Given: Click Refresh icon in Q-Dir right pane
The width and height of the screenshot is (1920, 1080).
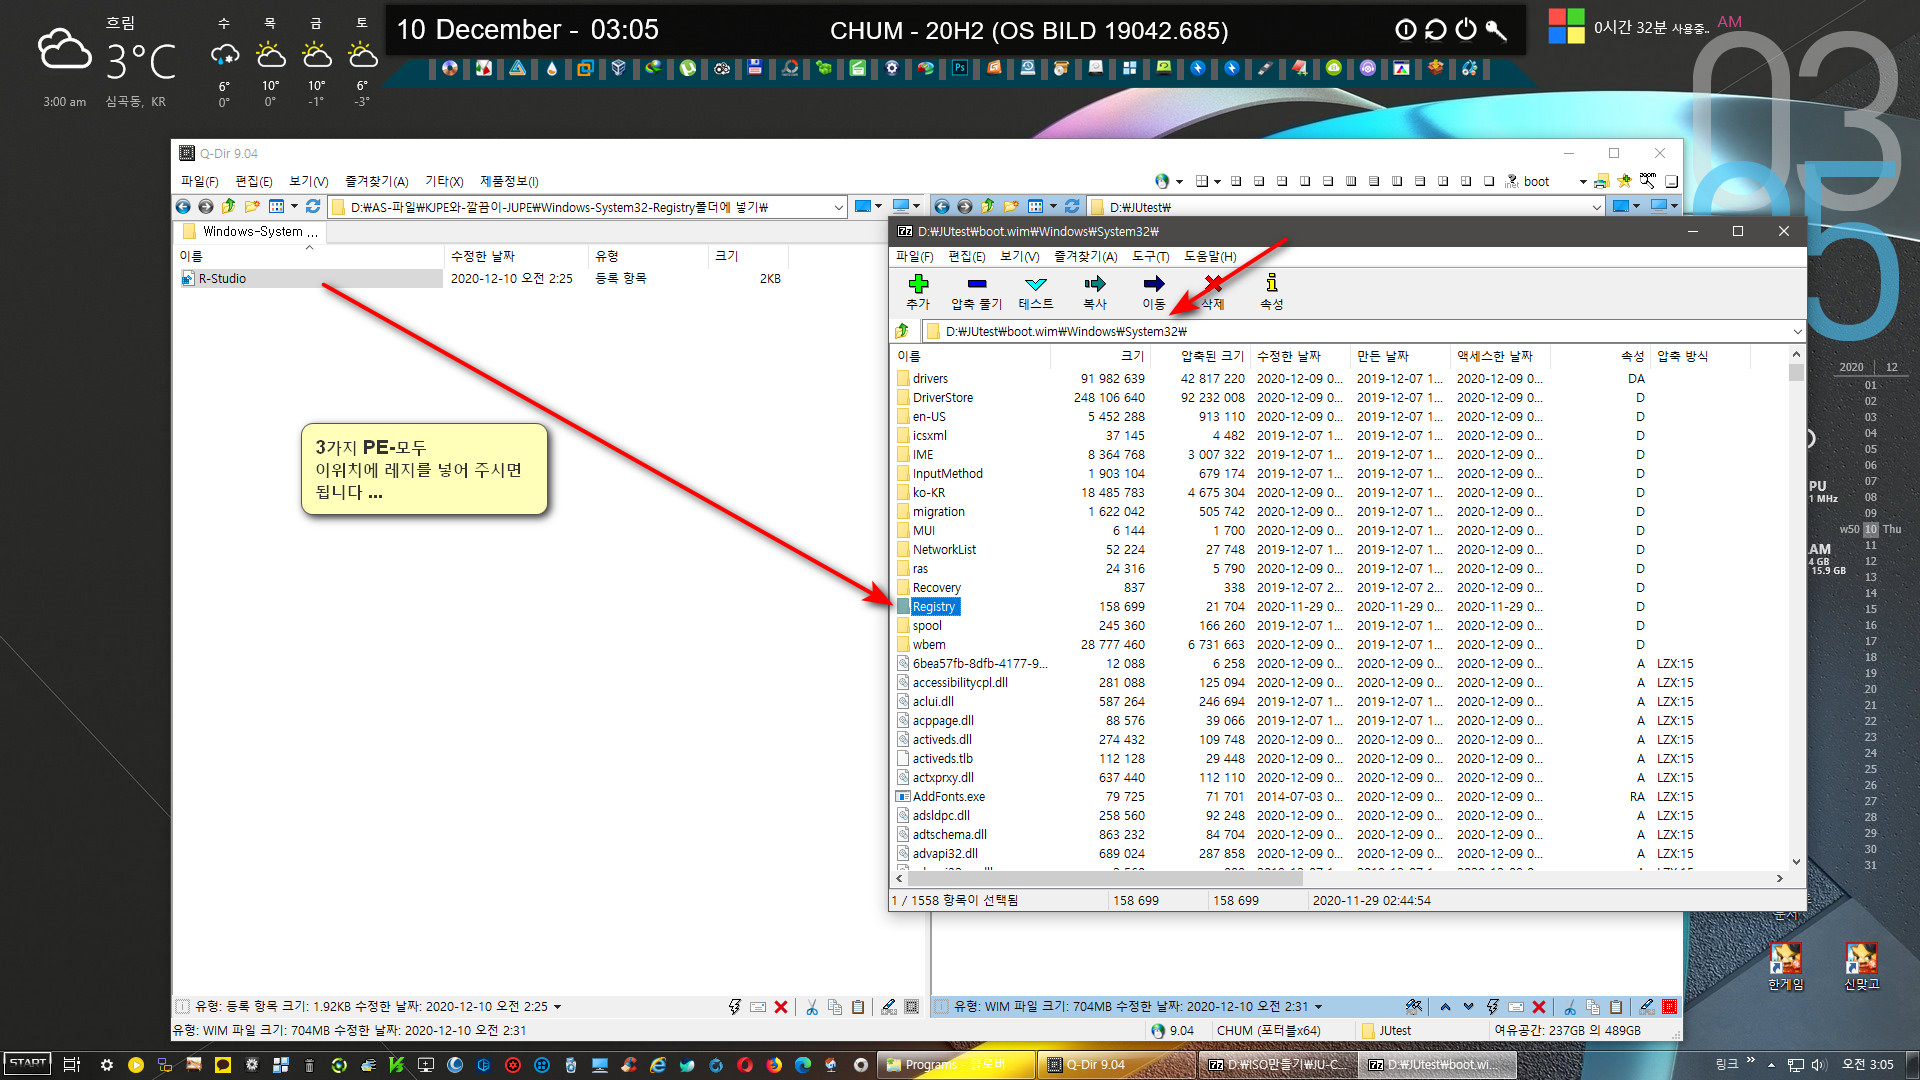Looking at the screenshot, I should 1072,206.
